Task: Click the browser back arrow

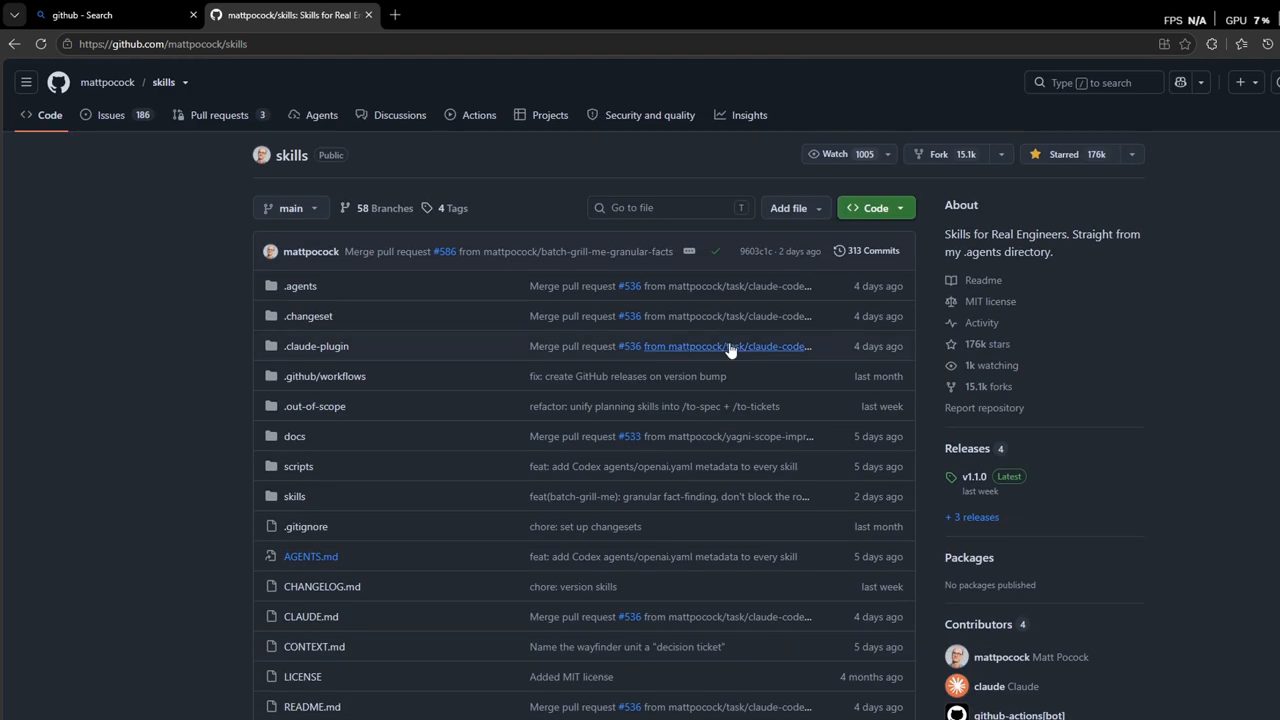Action: pyautogui.click(x=14, y=44)
